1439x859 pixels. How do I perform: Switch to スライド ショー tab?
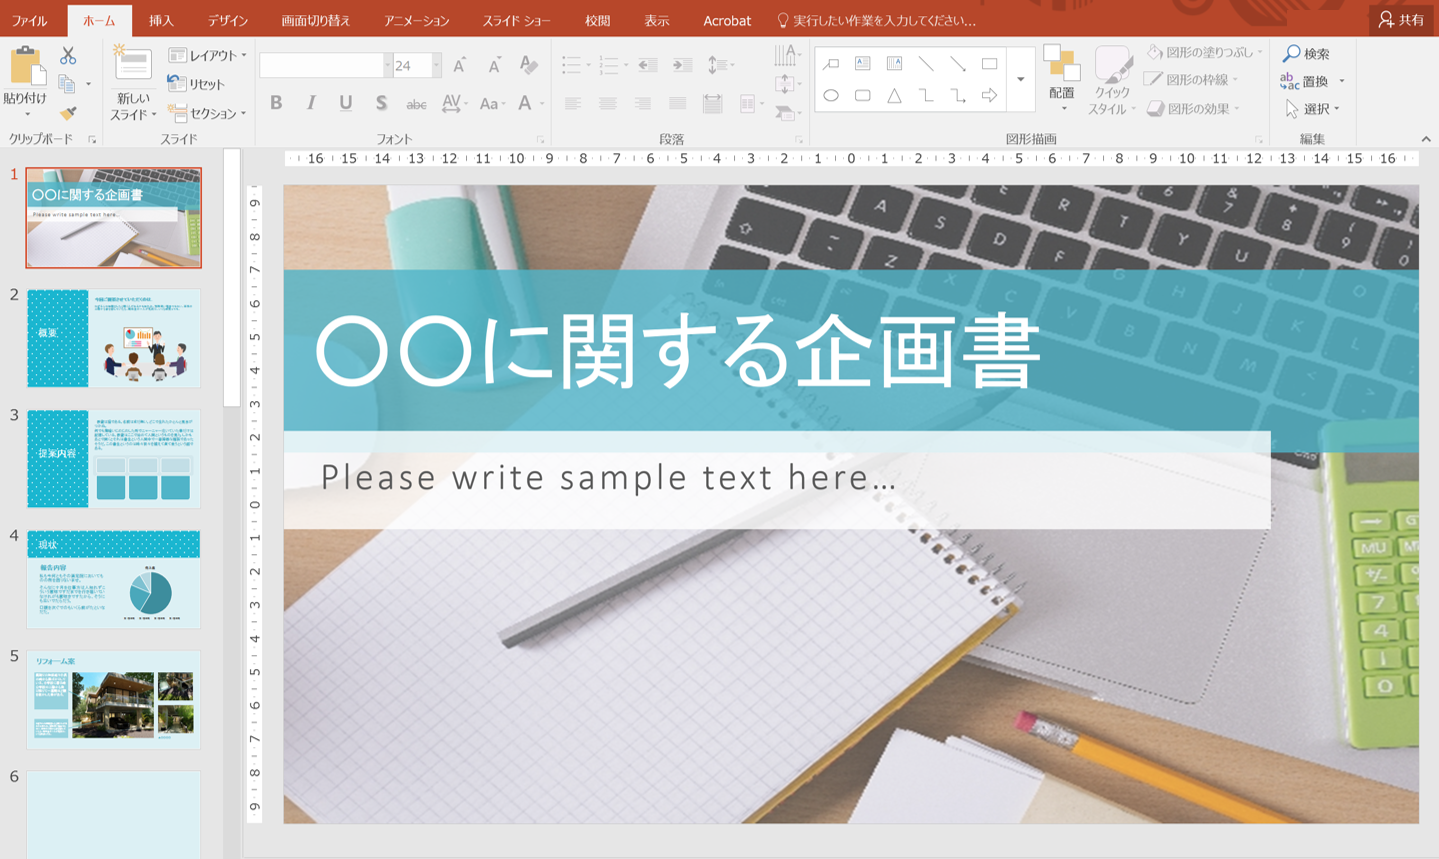coord(517,20)
